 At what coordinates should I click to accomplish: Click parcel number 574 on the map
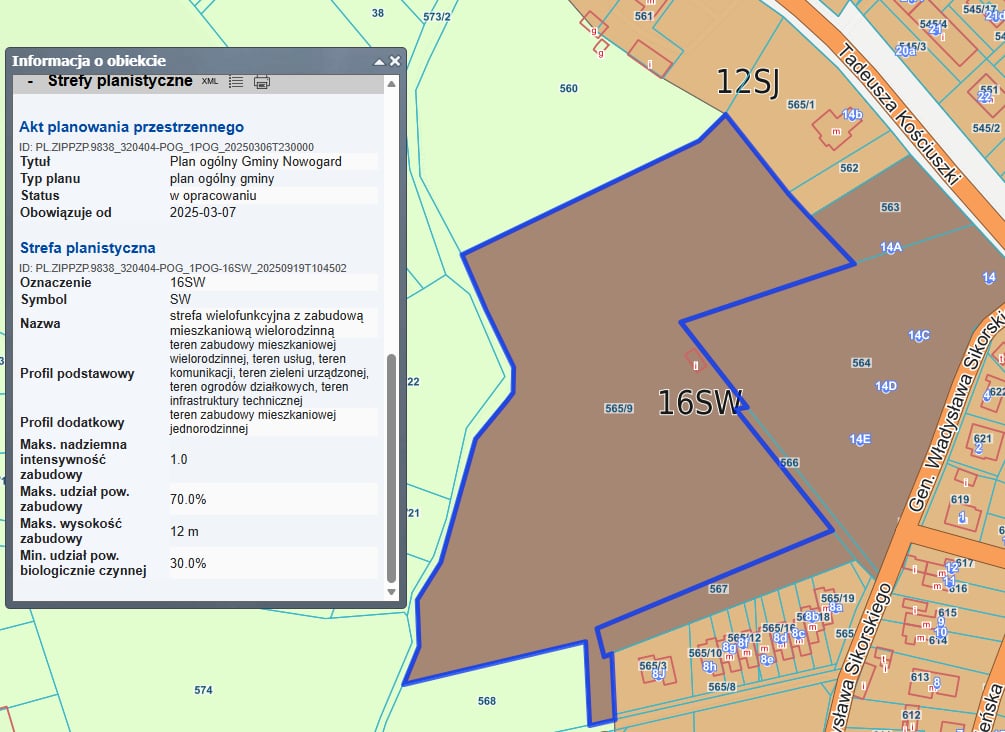203,690
